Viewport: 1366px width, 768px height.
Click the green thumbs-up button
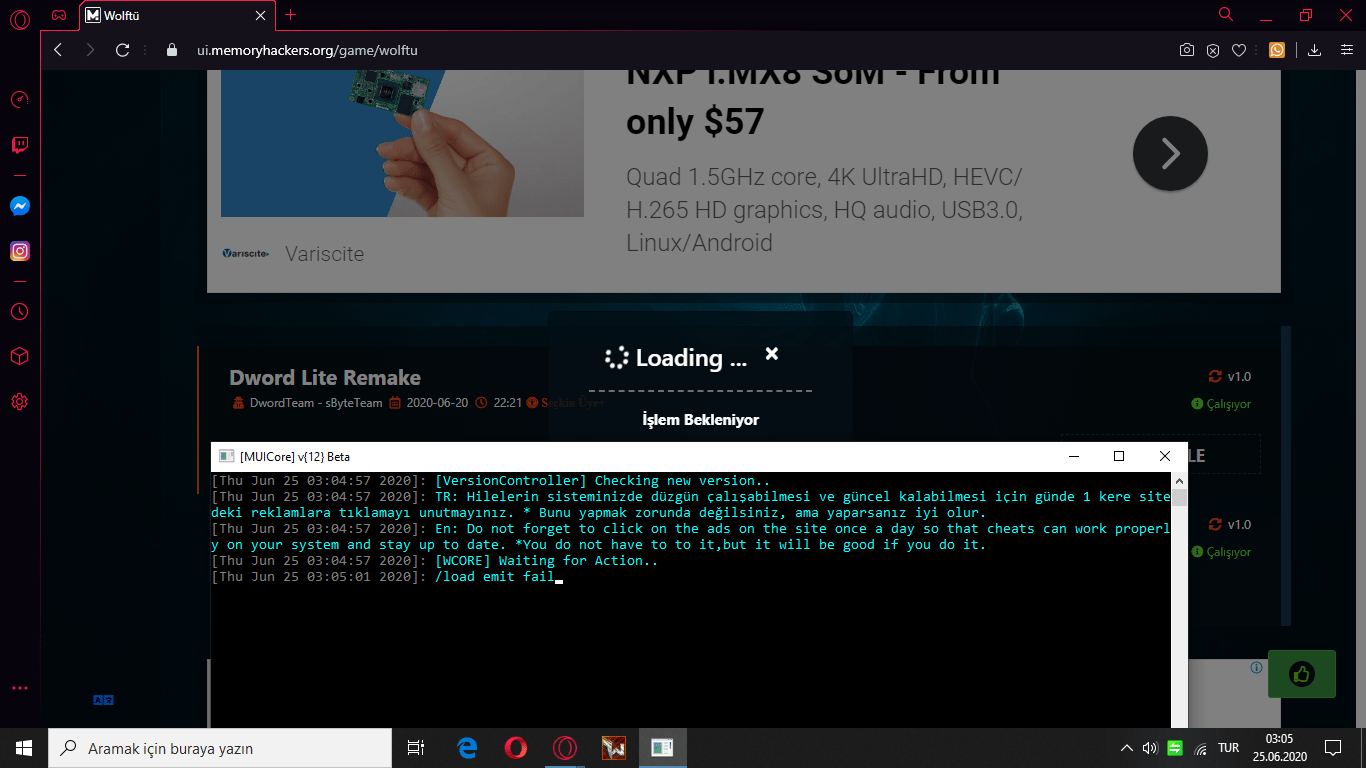click(x=1301, y=674)
